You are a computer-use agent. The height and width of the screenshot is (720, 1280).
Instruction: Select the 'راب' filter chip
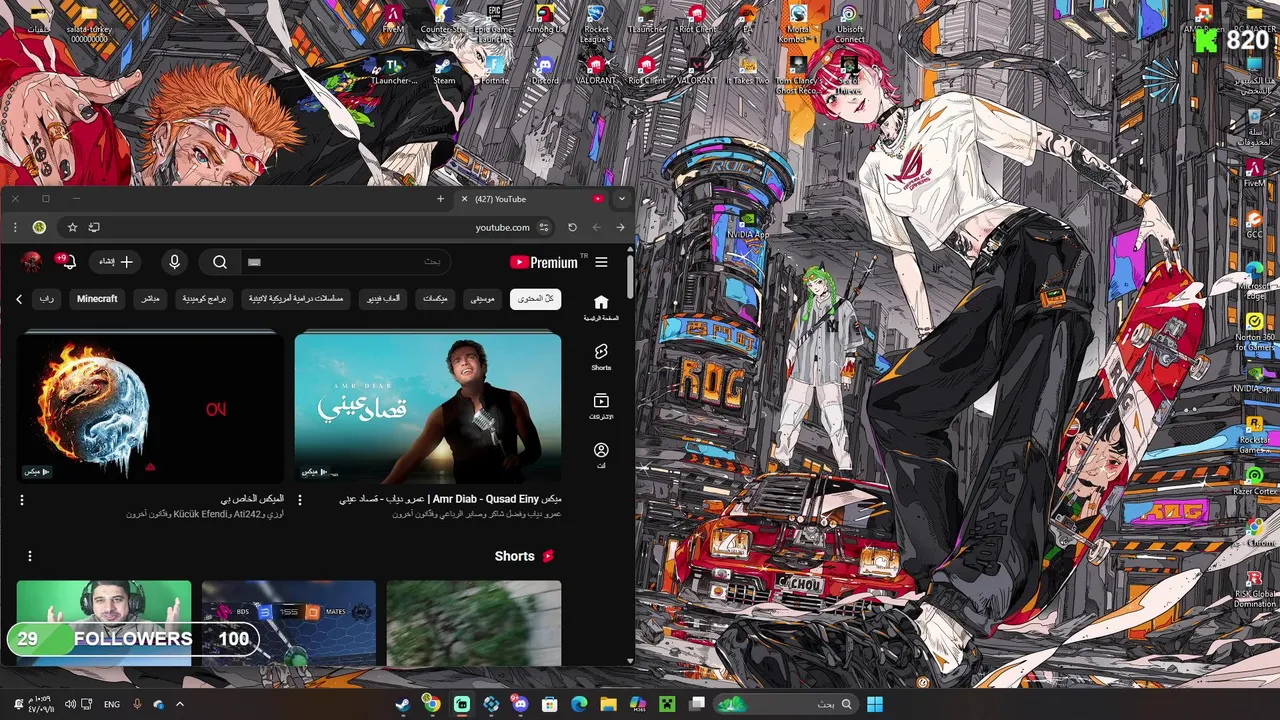coord(46,299)
